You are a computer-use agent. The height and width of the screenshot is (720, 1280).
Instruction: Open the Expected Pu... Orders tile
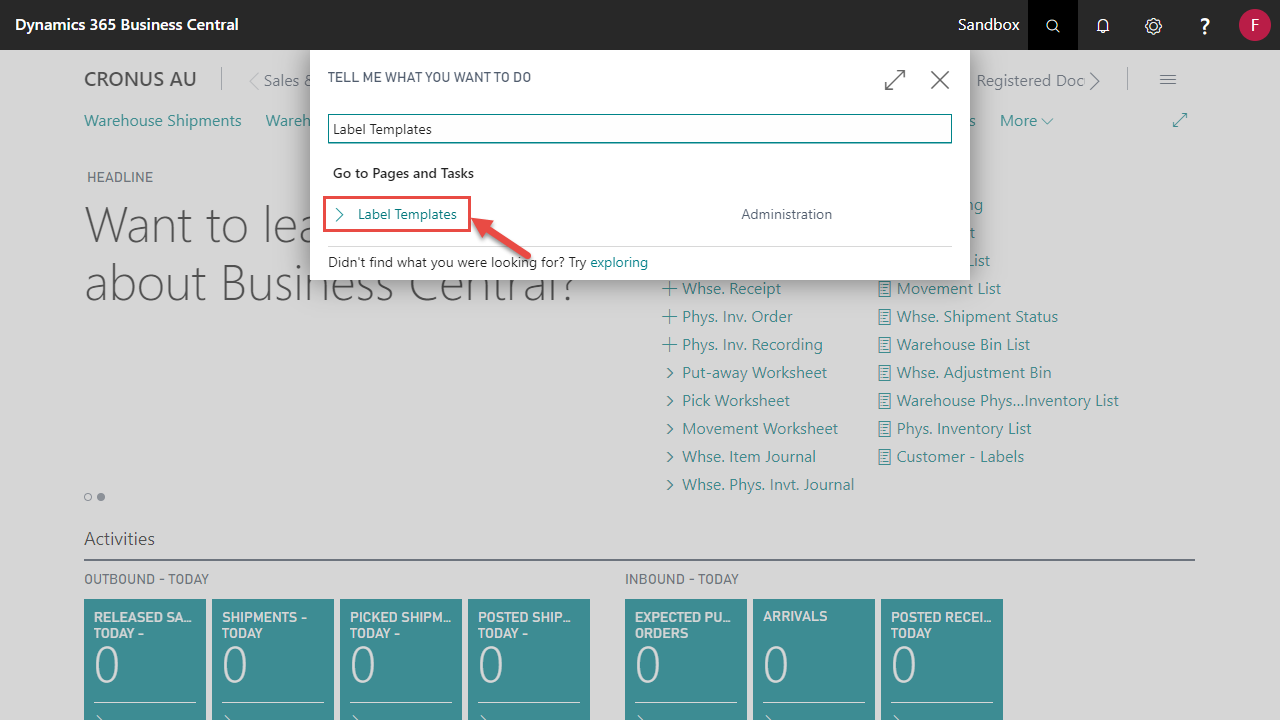pos(686,659)
